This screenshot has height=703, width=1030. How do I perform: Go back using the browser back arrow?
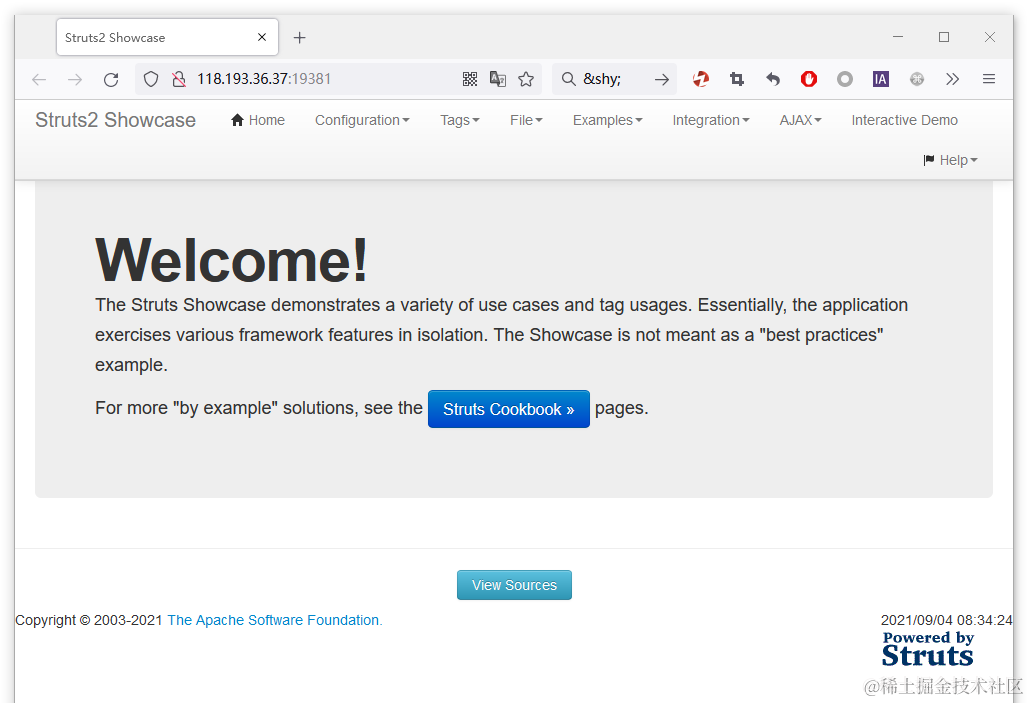39,79
